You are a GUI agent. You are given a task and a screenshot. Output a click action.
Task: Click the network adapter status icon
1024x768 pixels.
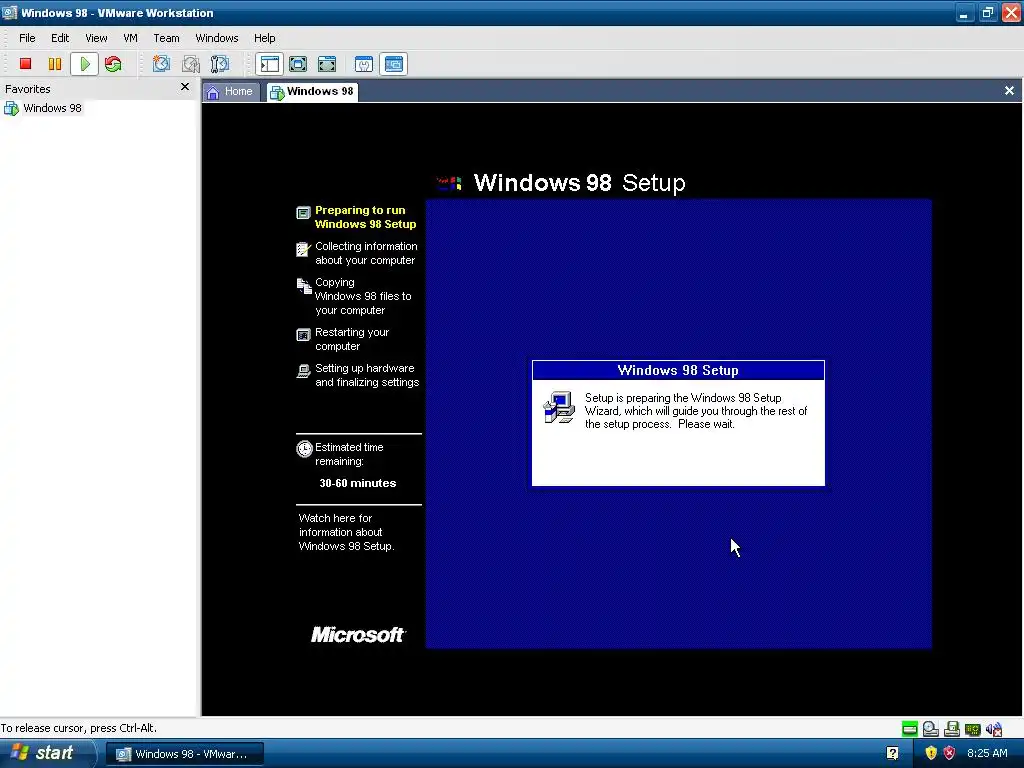coord(972,729)
